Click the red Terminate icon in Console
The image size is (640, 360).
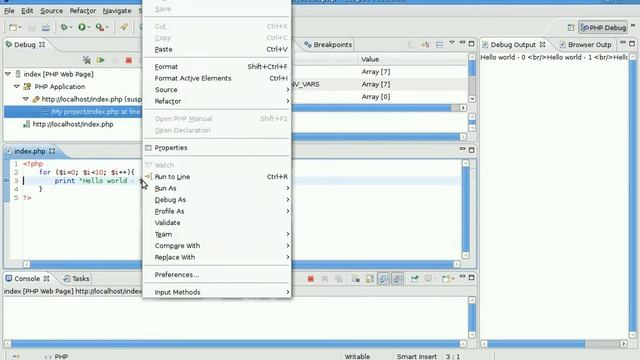pyautogui.click(x=311, y=279)
